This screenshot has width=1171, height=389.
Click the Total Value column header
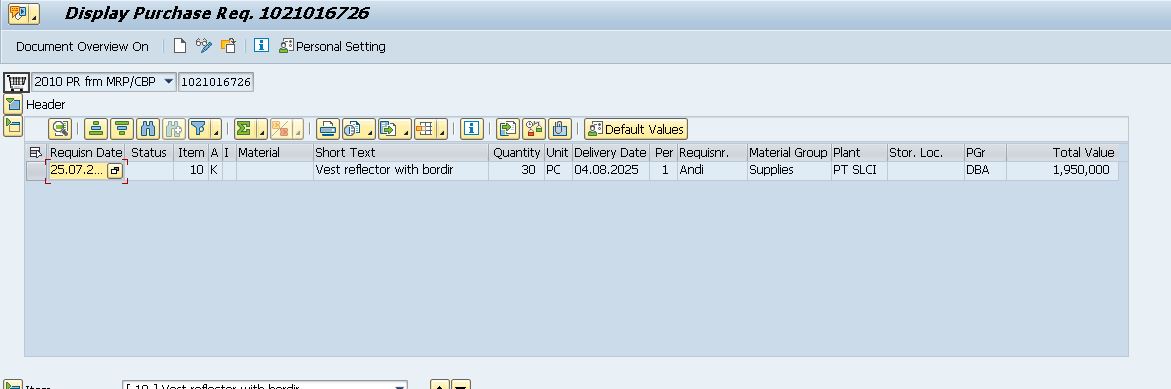[1062, 152]
